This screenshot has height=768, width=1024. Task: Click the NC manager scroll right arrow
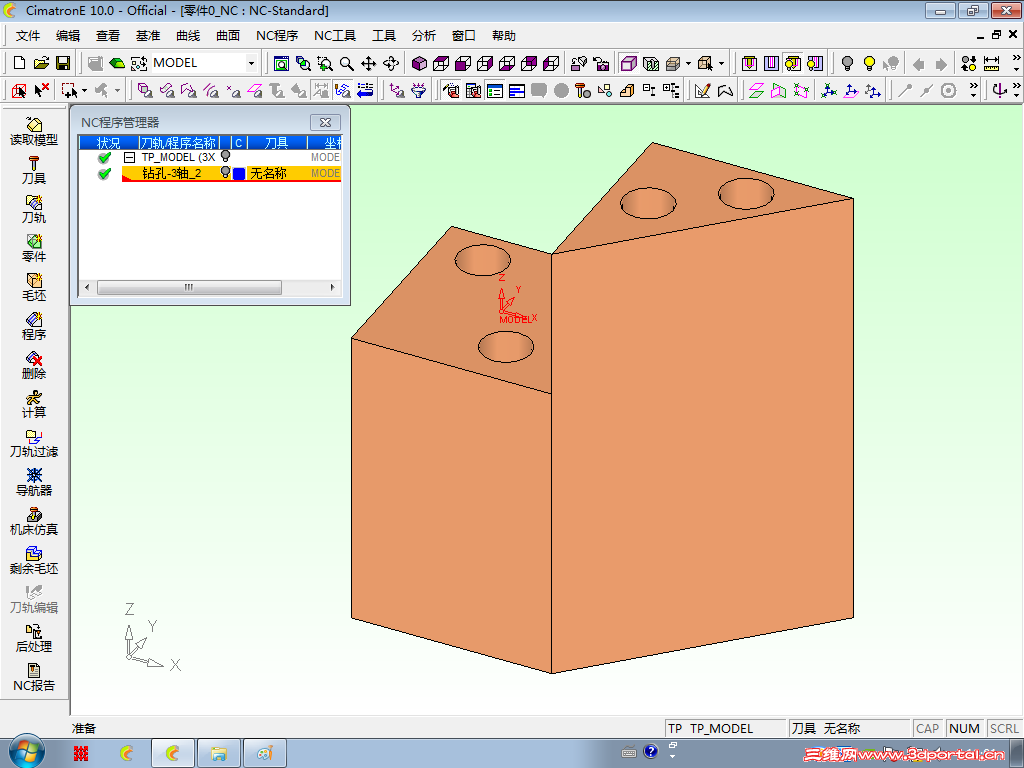[332, 287]
